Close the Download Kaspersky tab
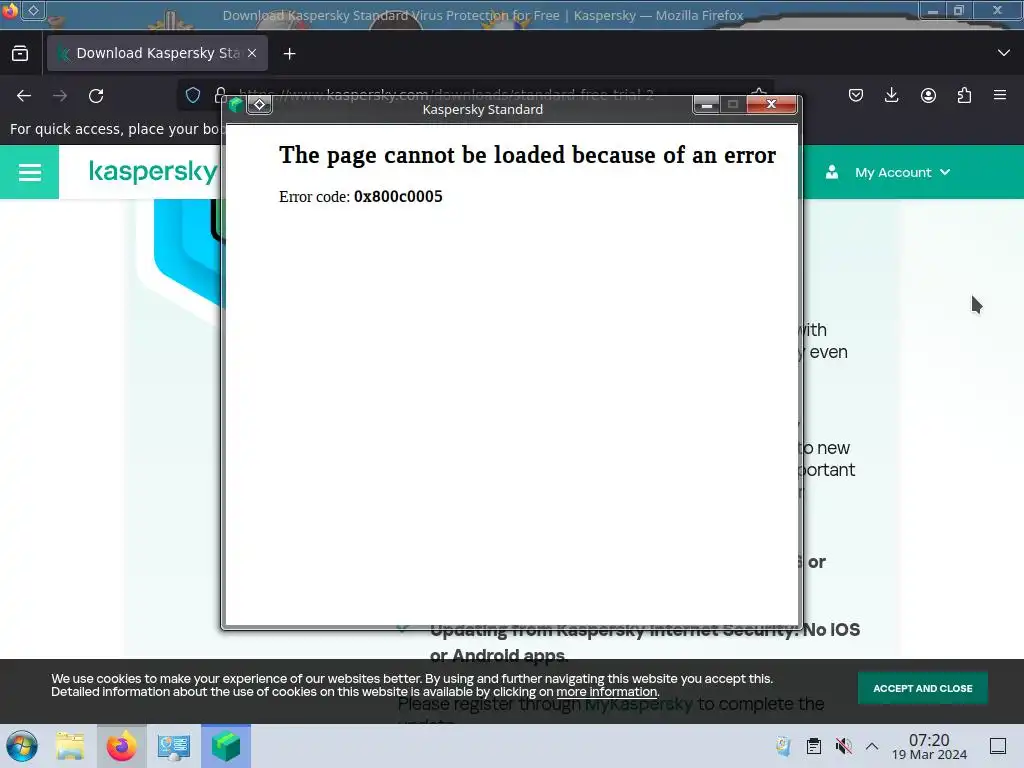 click(x=252, y=54)
